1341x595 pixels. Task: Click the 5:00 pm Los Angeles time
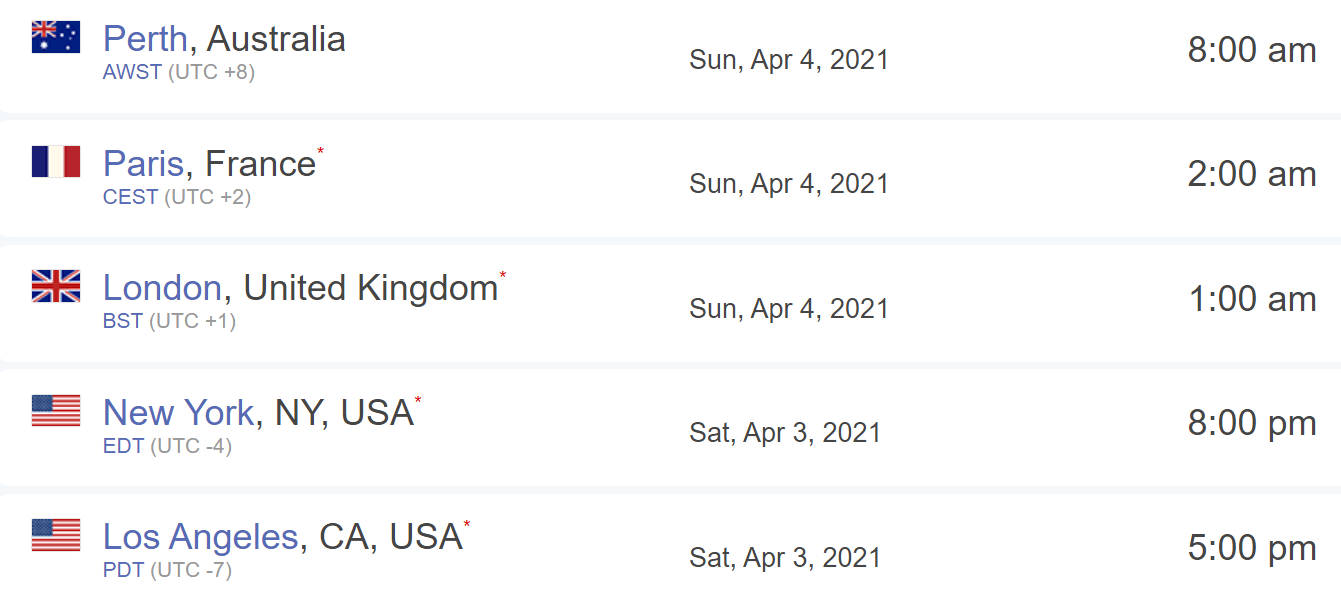(x=1251, y=548)
